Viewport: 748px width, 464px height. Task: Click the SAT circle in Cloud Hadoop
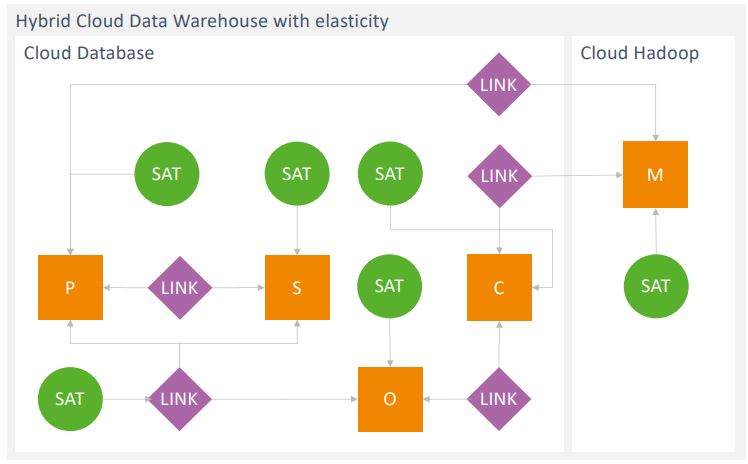point(655,286)
